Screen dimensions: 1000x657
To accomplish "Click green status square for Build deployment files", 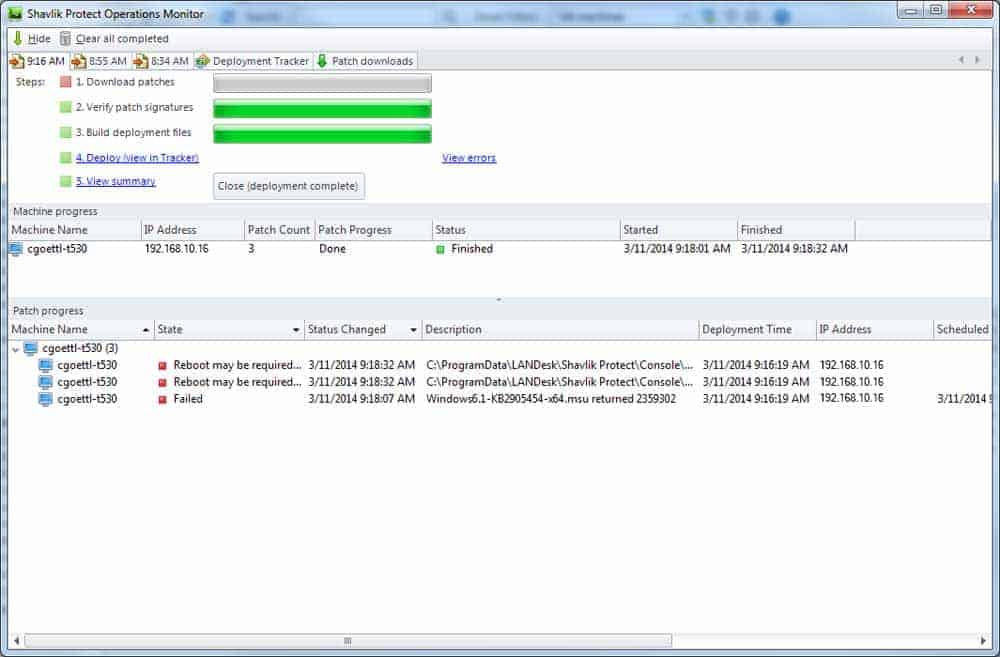I will point(66,133).
